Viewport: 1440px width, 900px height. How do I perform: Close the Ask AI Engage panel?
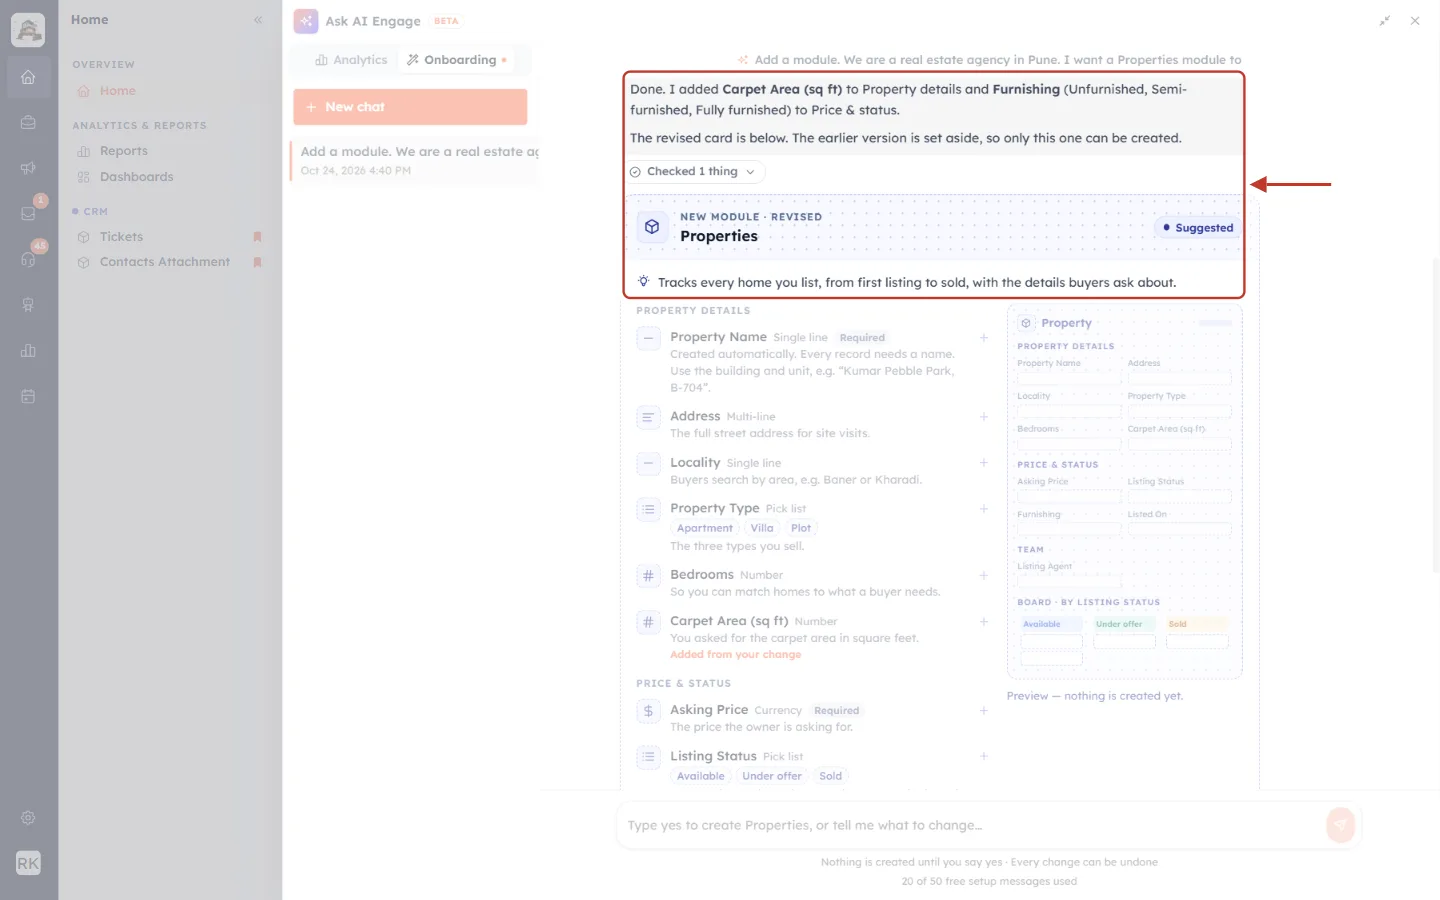point(1415,20)
